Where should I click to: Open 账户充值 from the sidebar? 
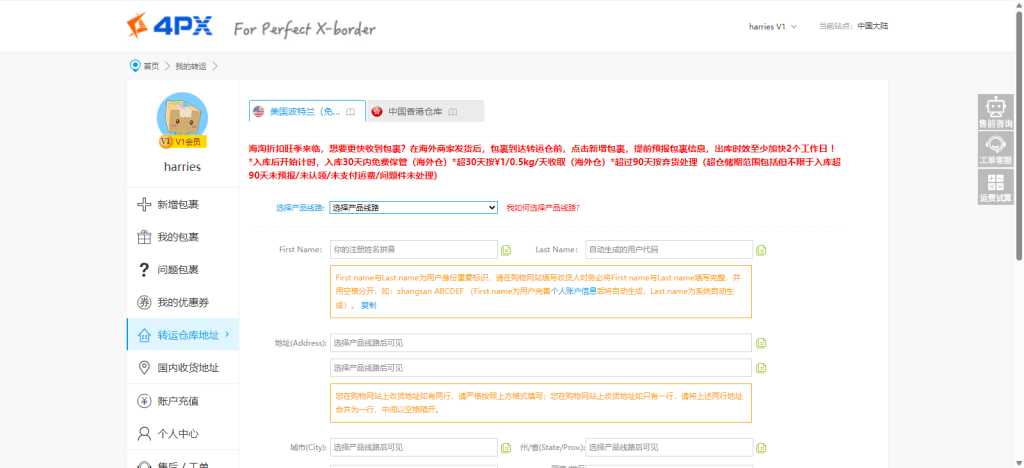(177, 401)
